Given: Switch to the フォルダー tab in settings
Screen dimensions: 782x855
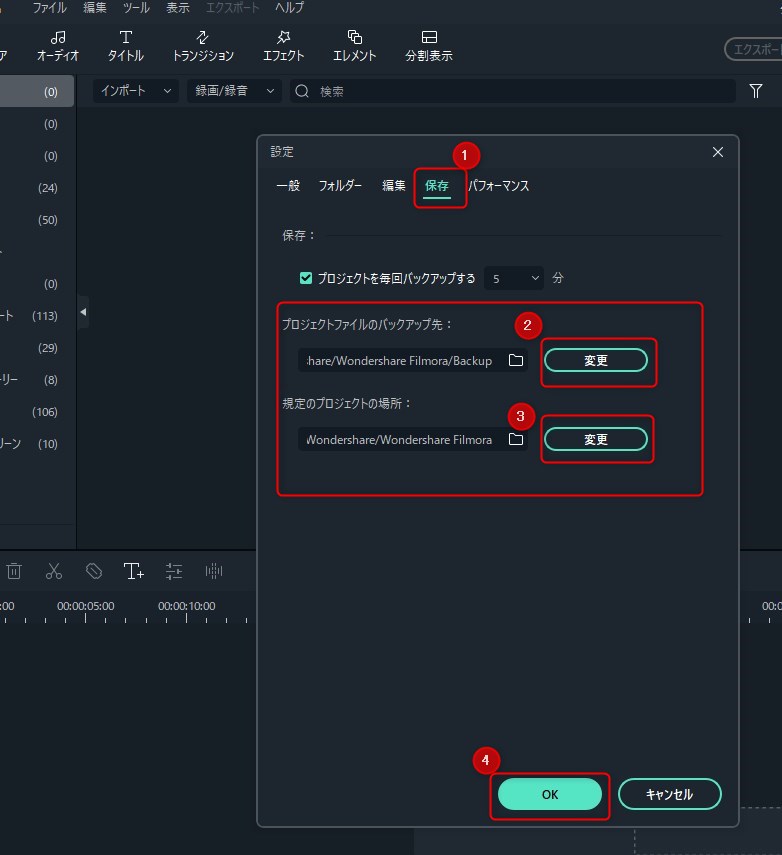Looking at the screenshot, I should [340, 186].
